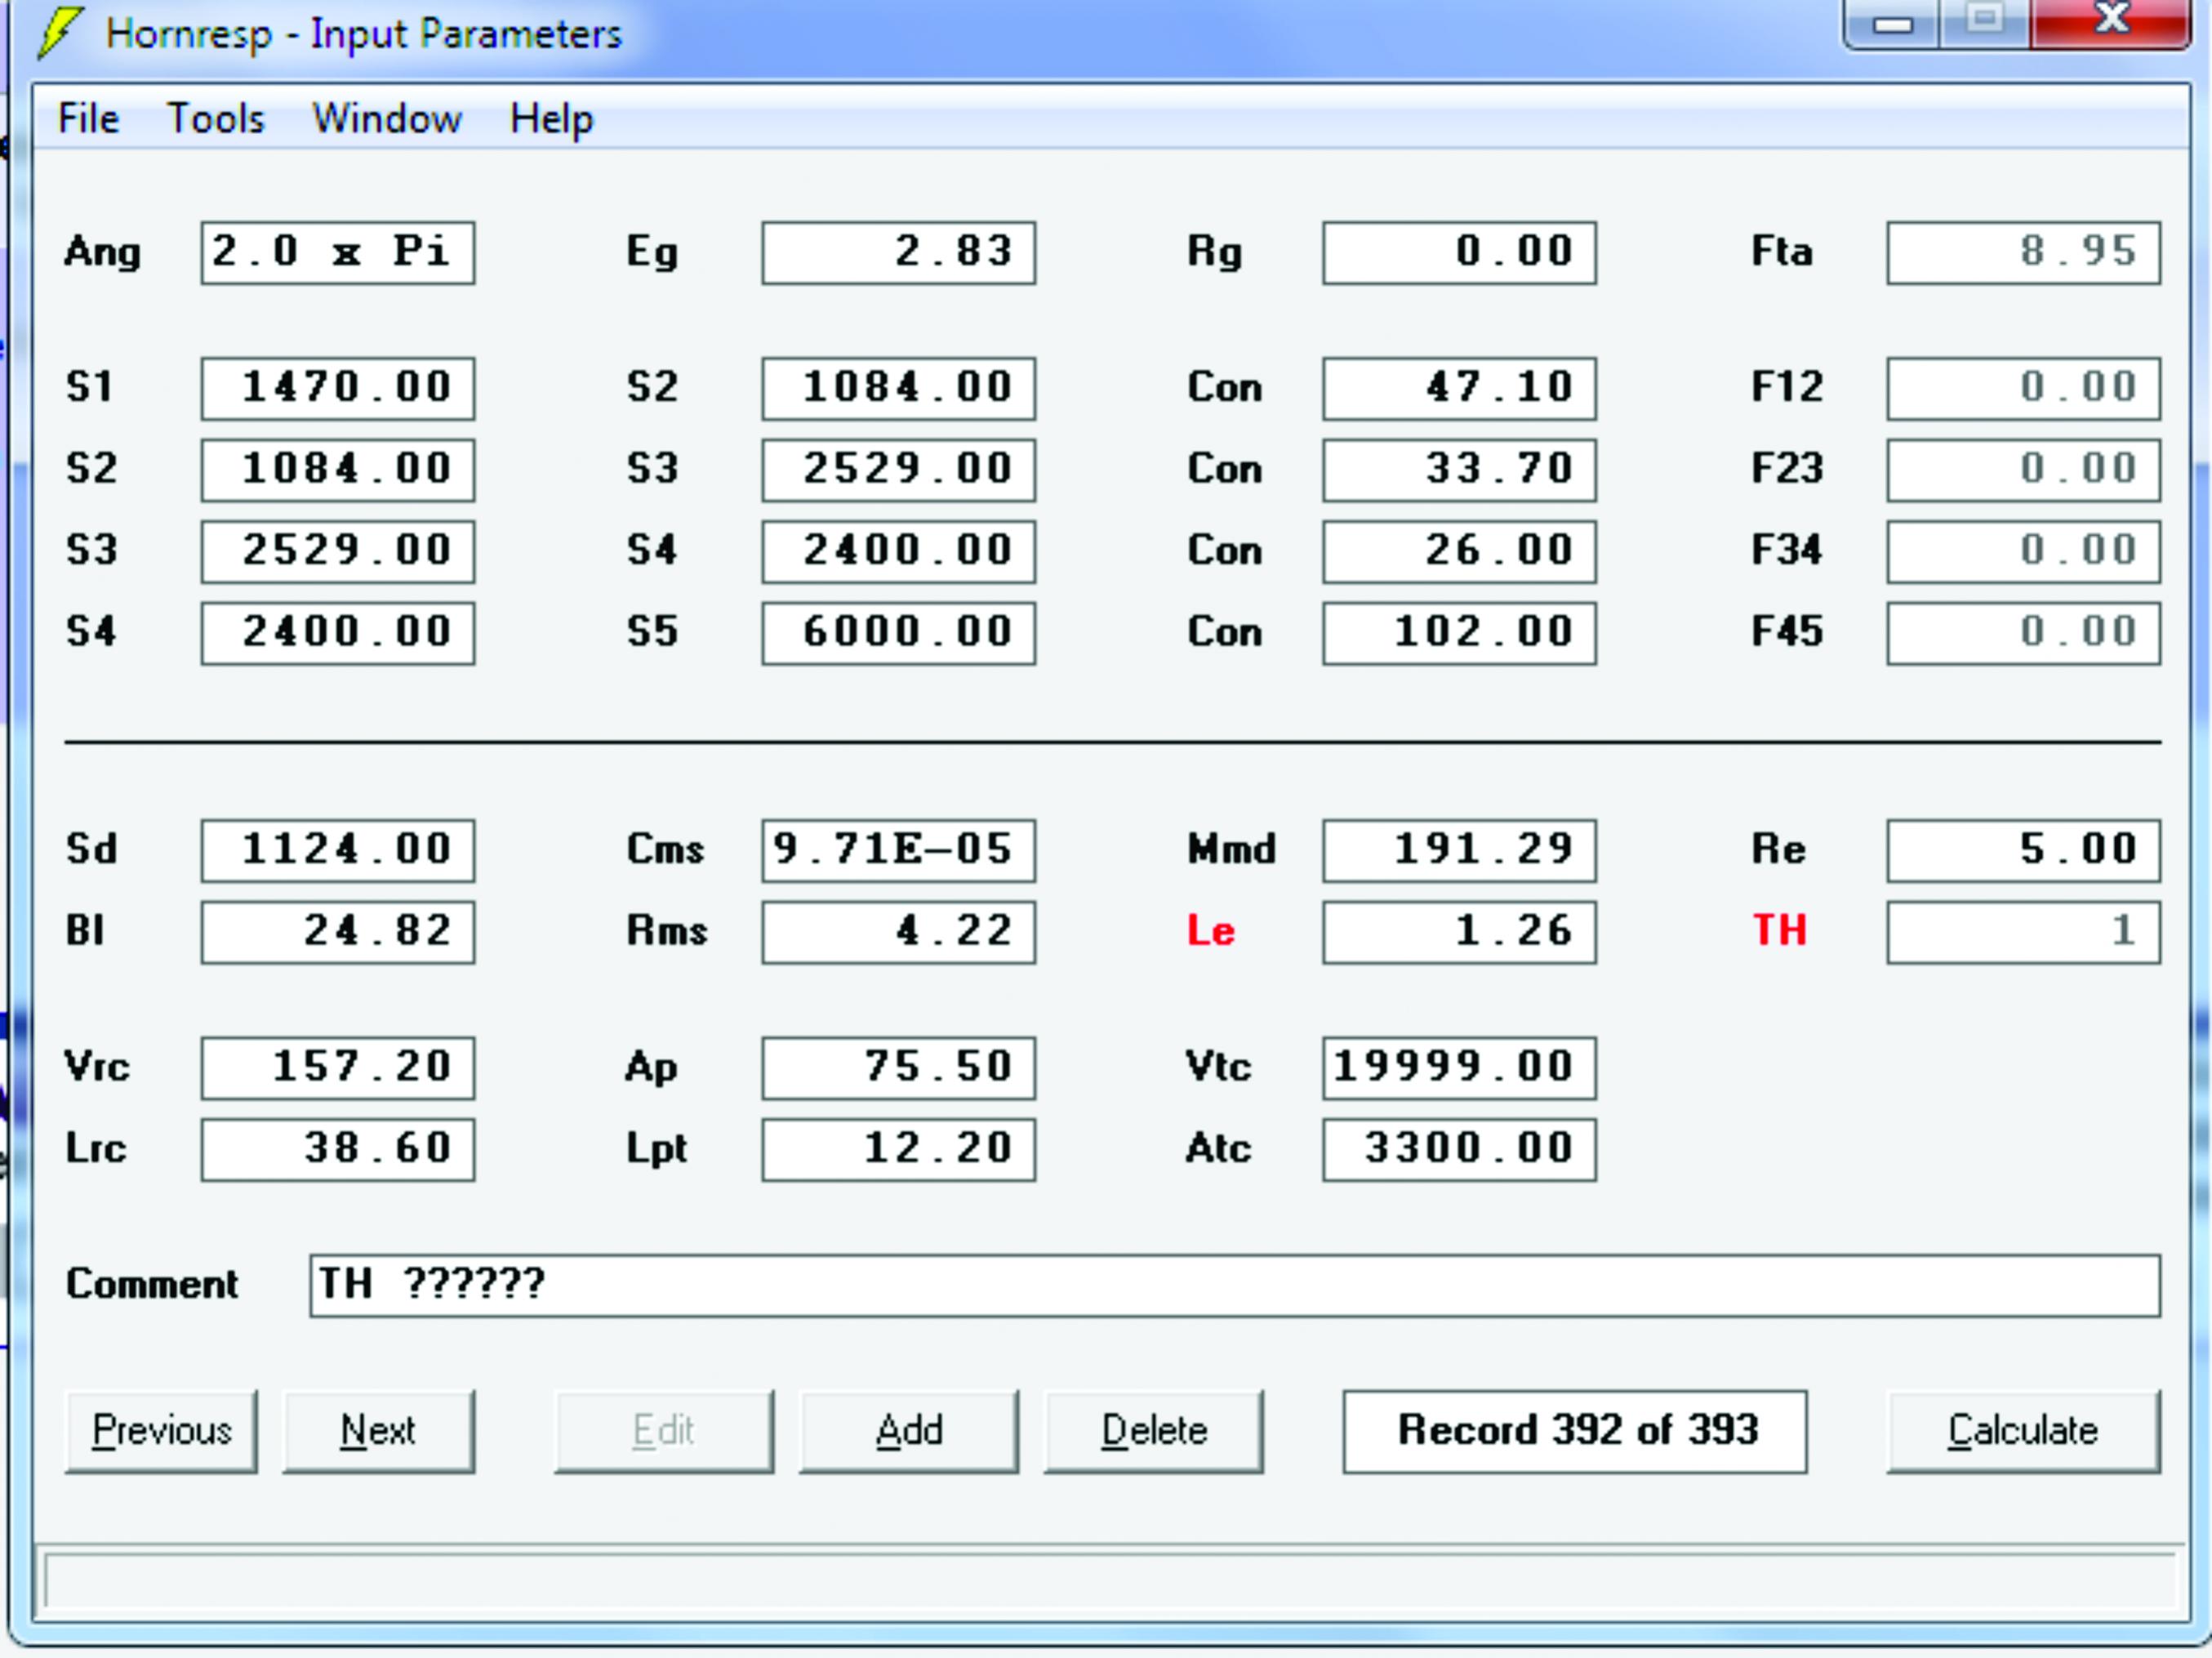Screen dimensions: 2212x1658
Task: Click the Eg field showing 2.83
Action: [x=898, y=253]
